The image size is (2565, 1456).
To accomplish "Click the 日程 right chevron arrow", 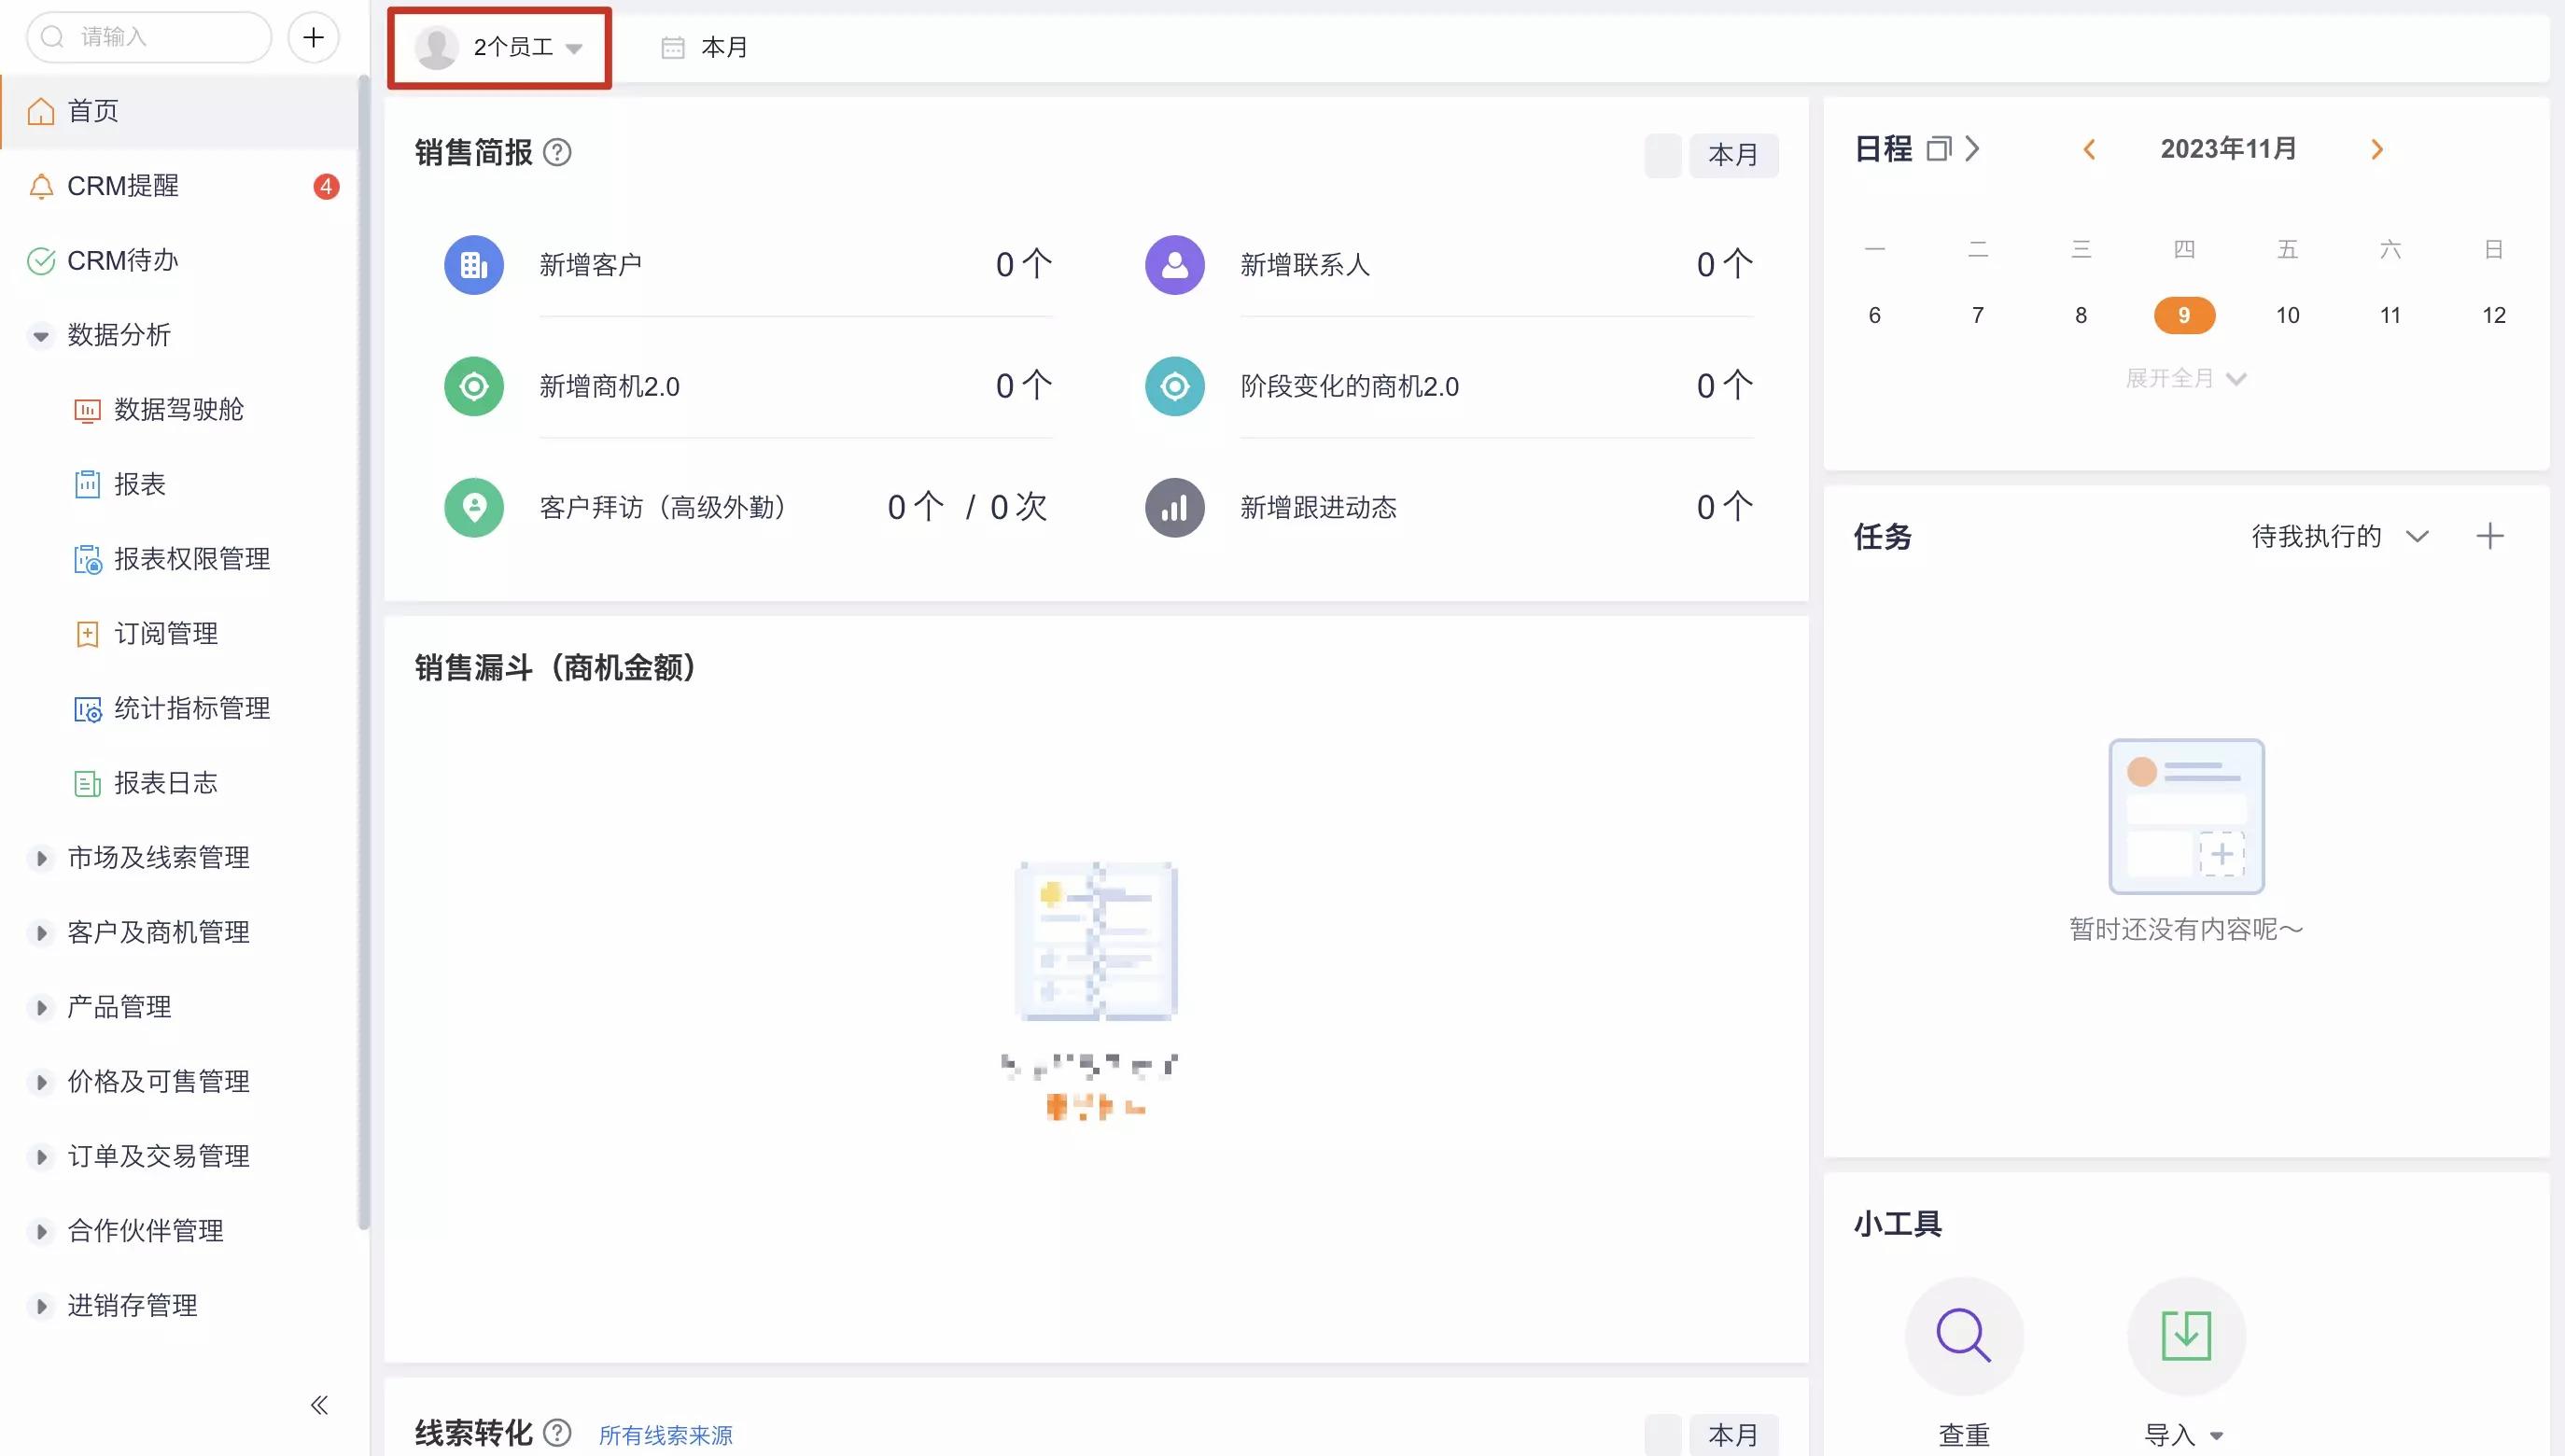I will pos(1972,149).
